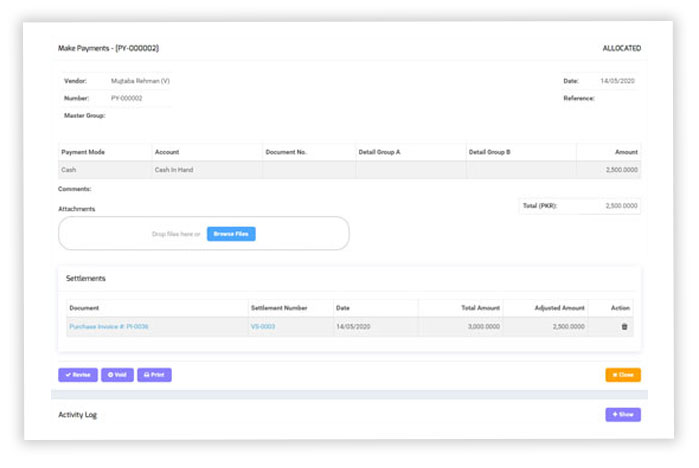The image size is (699, 468).
Task: Click the Total (PKR) value
Action: click(x=621, y=206)
